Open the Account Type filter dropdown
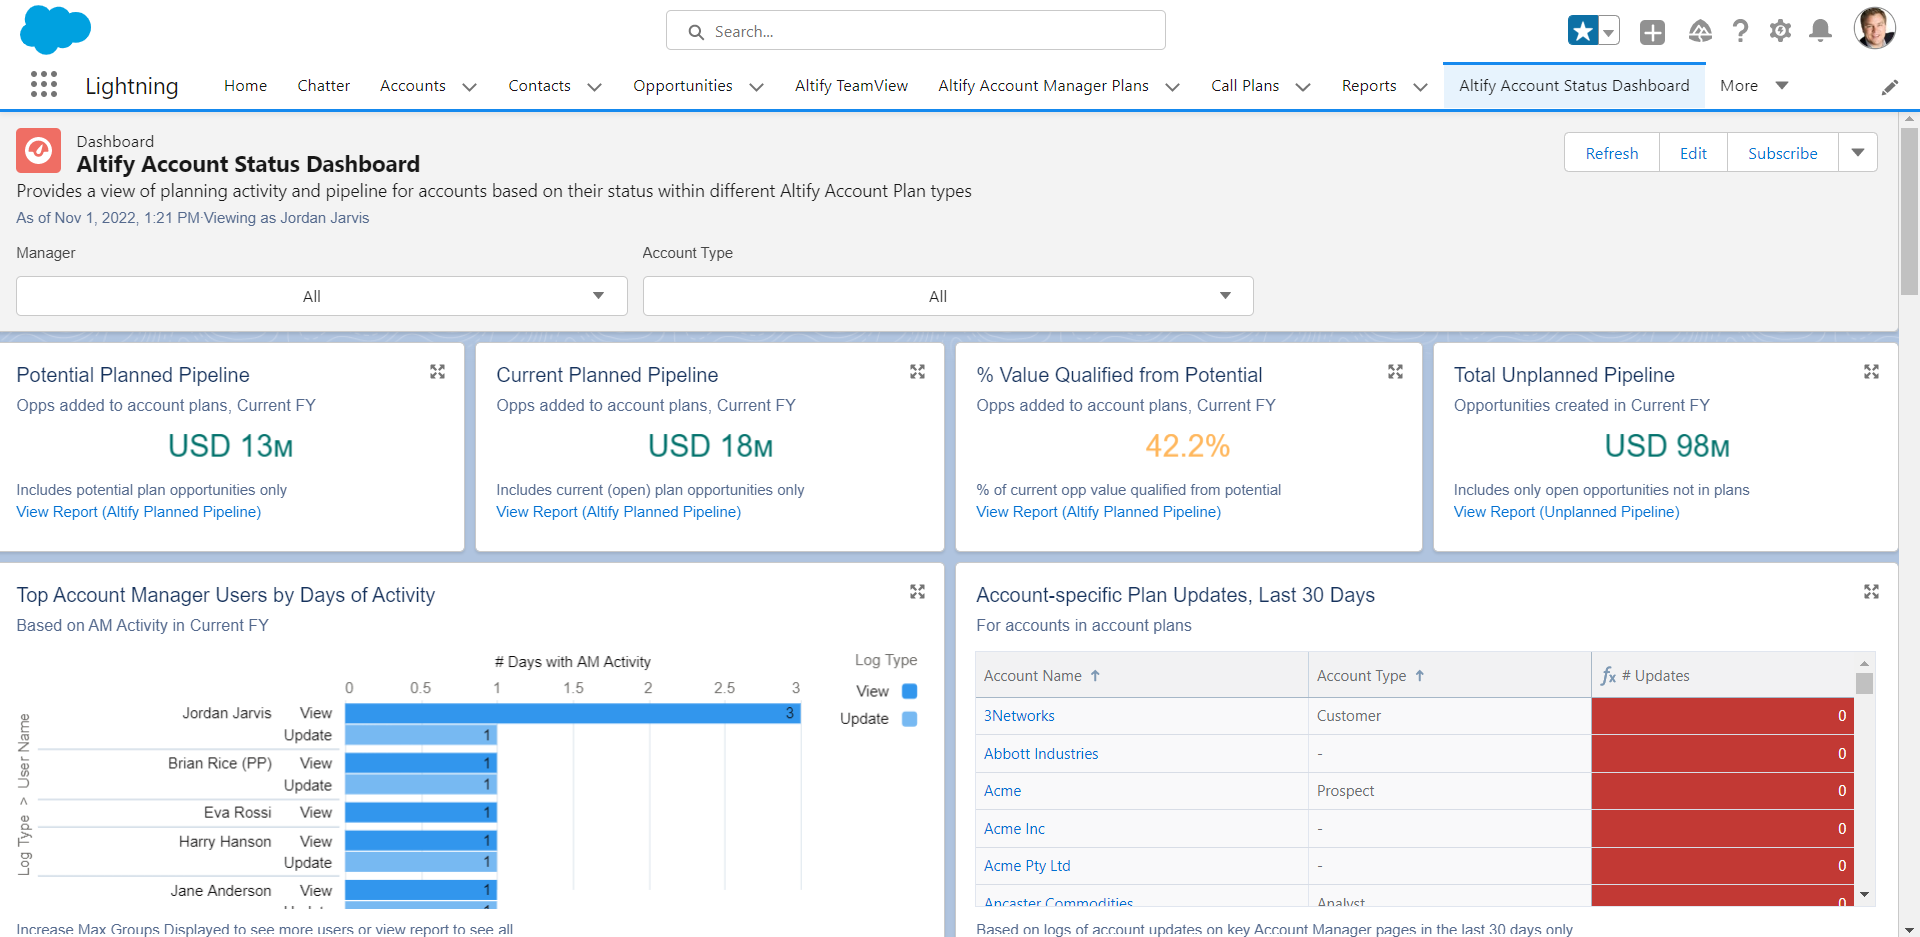 pos(947,296)
